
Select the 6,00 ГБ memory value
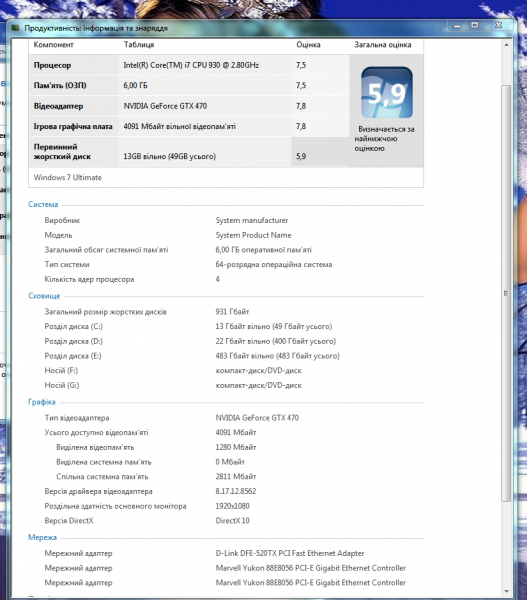click(135, 85)
